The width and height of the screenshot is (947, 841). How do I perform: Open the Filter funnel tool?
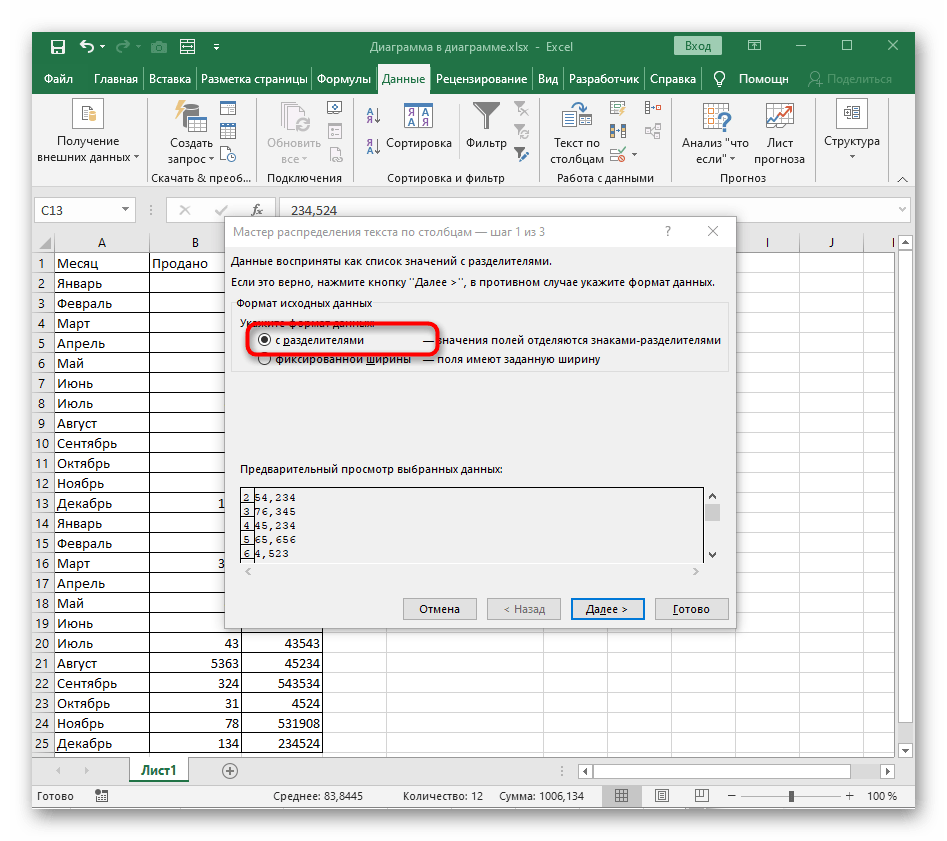tap(486, 117)
